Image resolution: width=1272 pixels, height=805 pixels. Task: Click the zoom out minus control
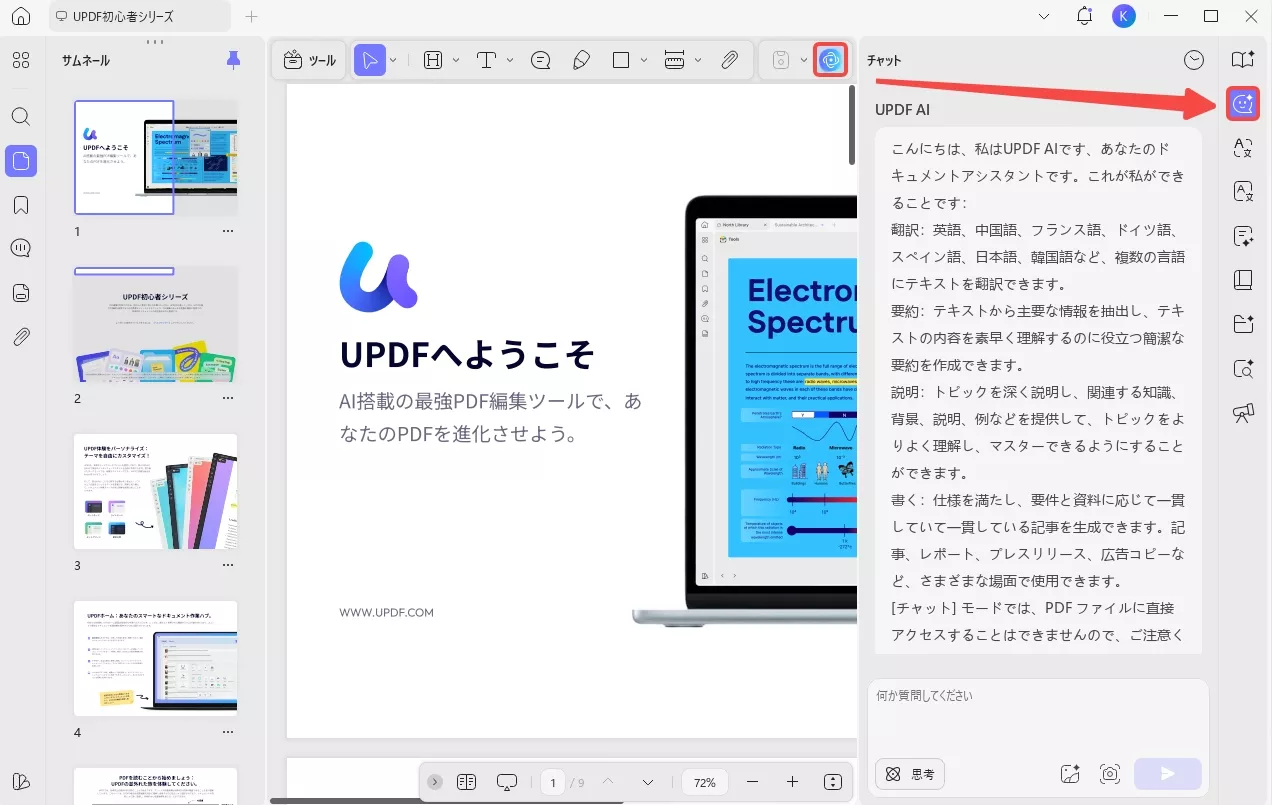pyautogui.click(x=753, y=782)
